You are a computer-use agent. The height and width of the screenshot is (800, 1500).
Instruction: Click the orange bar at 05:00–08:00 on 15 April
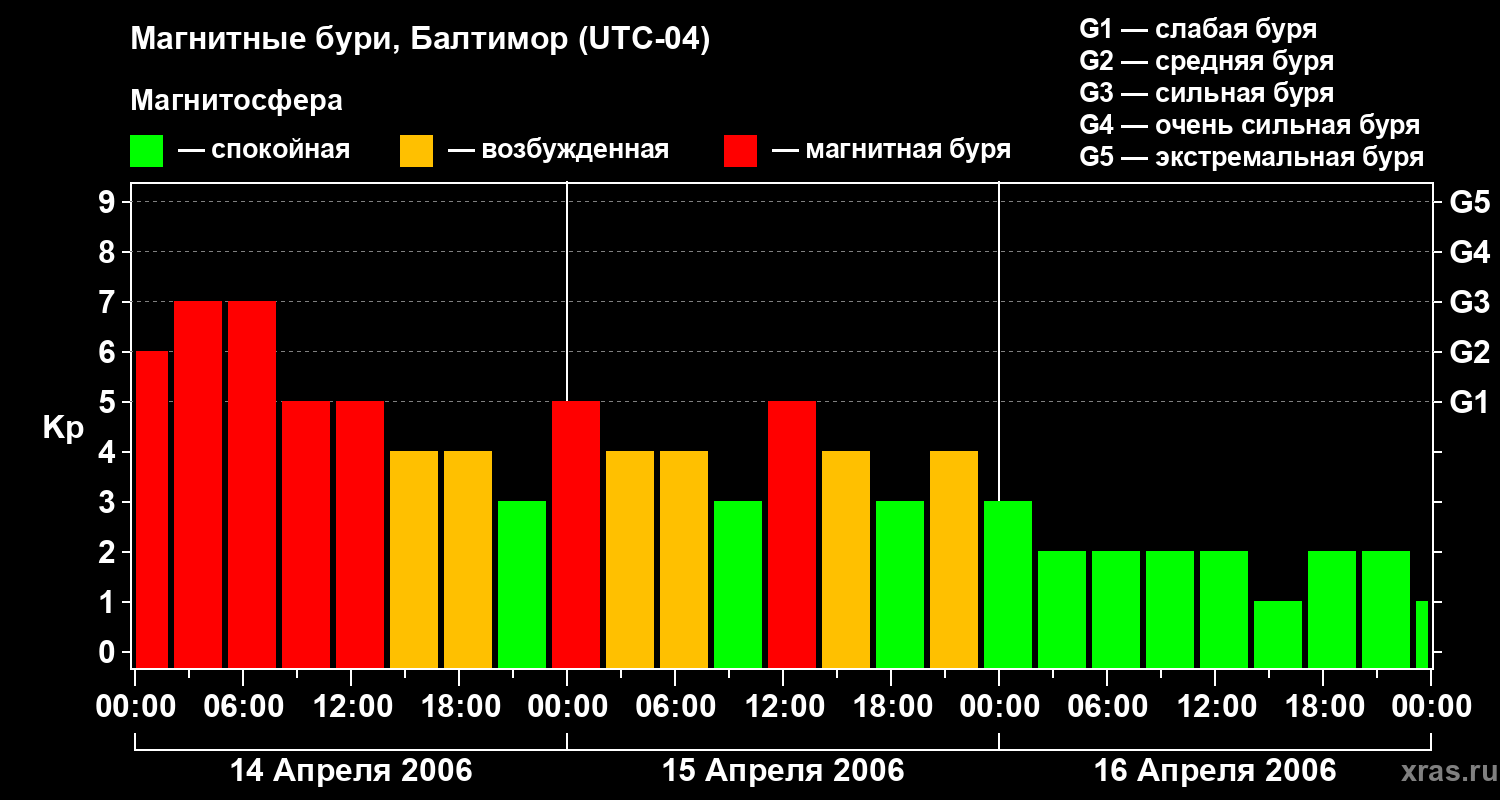tap(684, 560)
